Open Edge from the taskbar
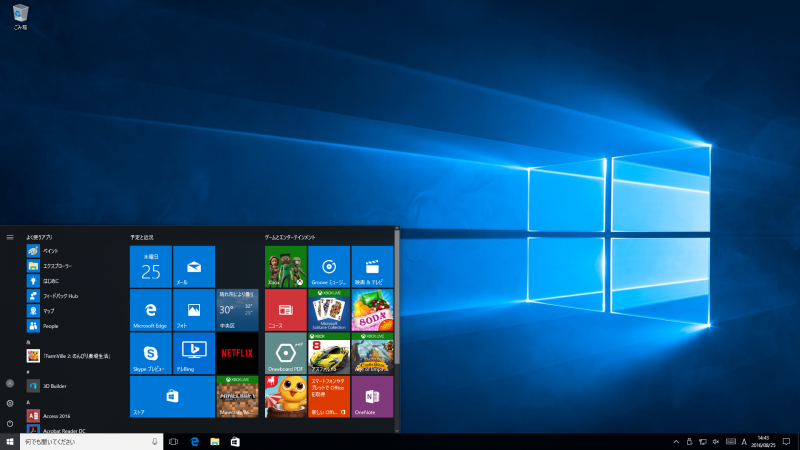Screen dimensions: 800x450 click(194, 442)
